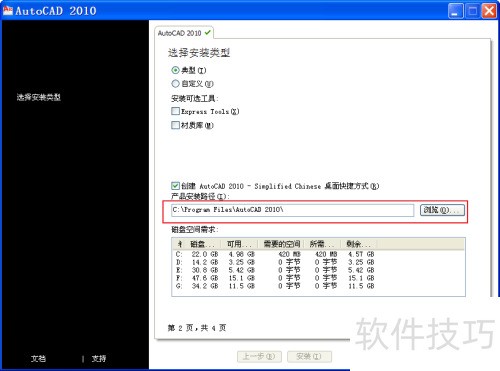Enable the Express Tools checkbox
The width and height of the screenshot is (500, 371).
(x=175, y=111)
